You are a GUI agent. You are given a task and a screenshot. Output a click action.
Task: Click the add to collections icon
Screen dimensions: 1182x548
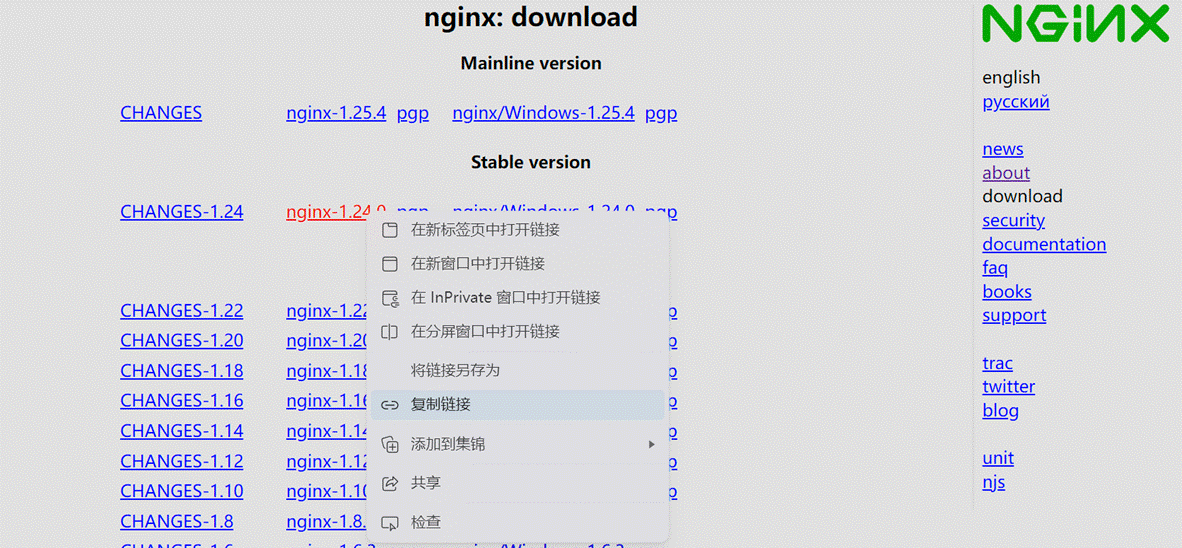(390, 445)
